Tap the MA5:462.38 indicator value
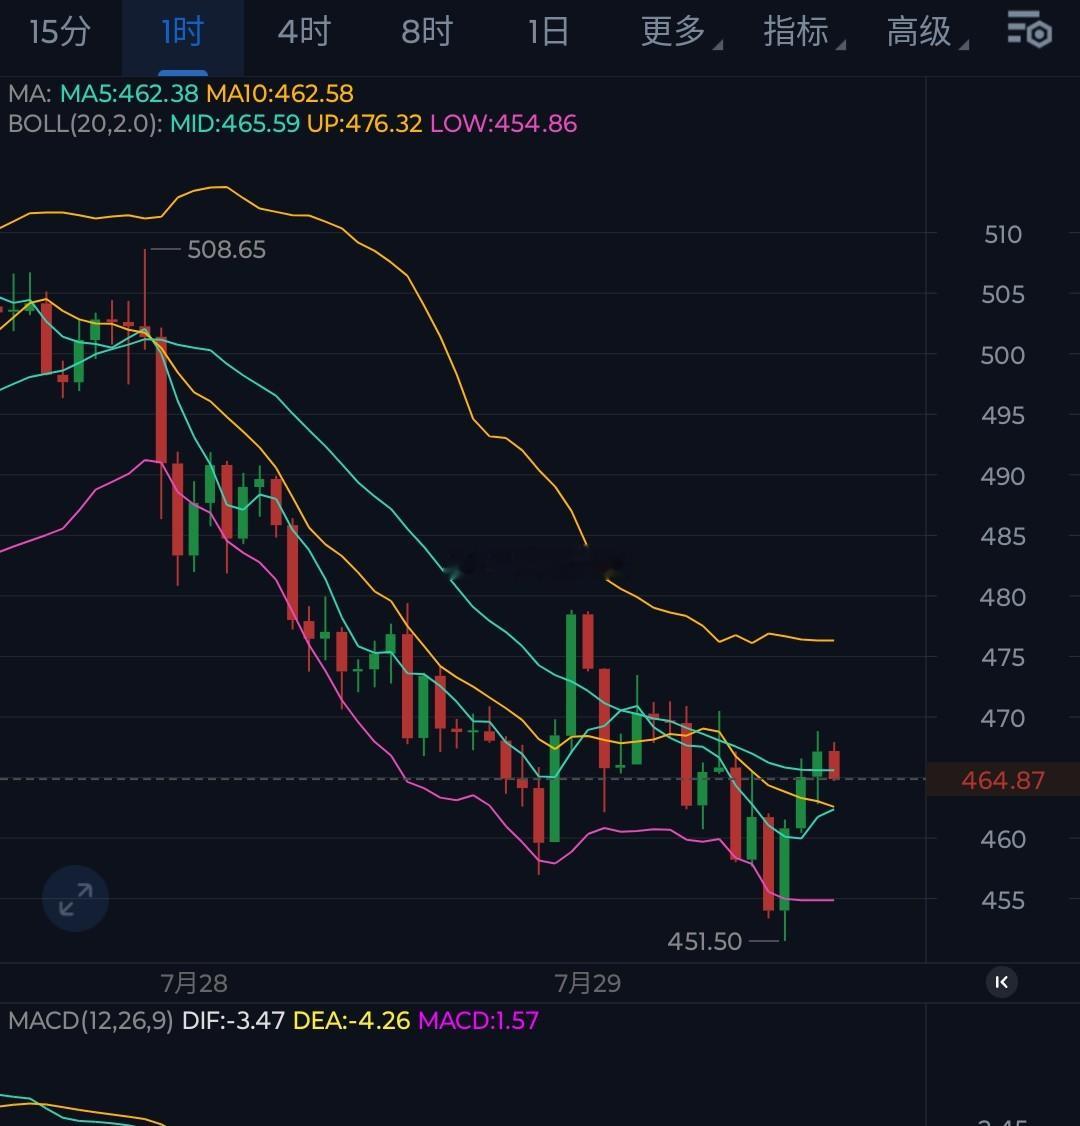This screenshot has height=1126, width=1080. coord(129,93)
